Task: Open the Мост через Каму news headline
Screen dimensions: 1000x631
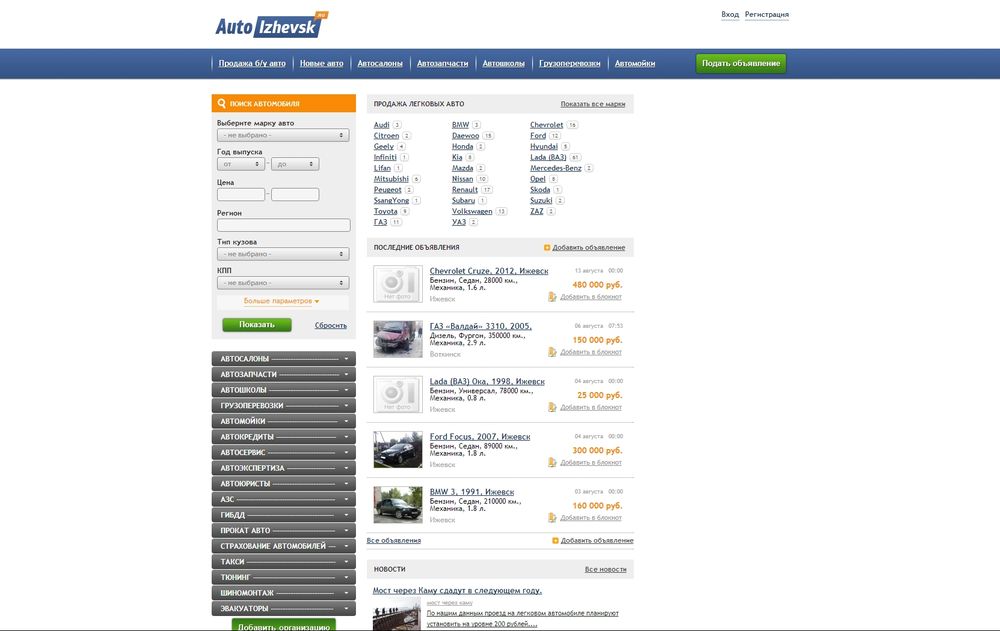Action: tap(457, 591)
